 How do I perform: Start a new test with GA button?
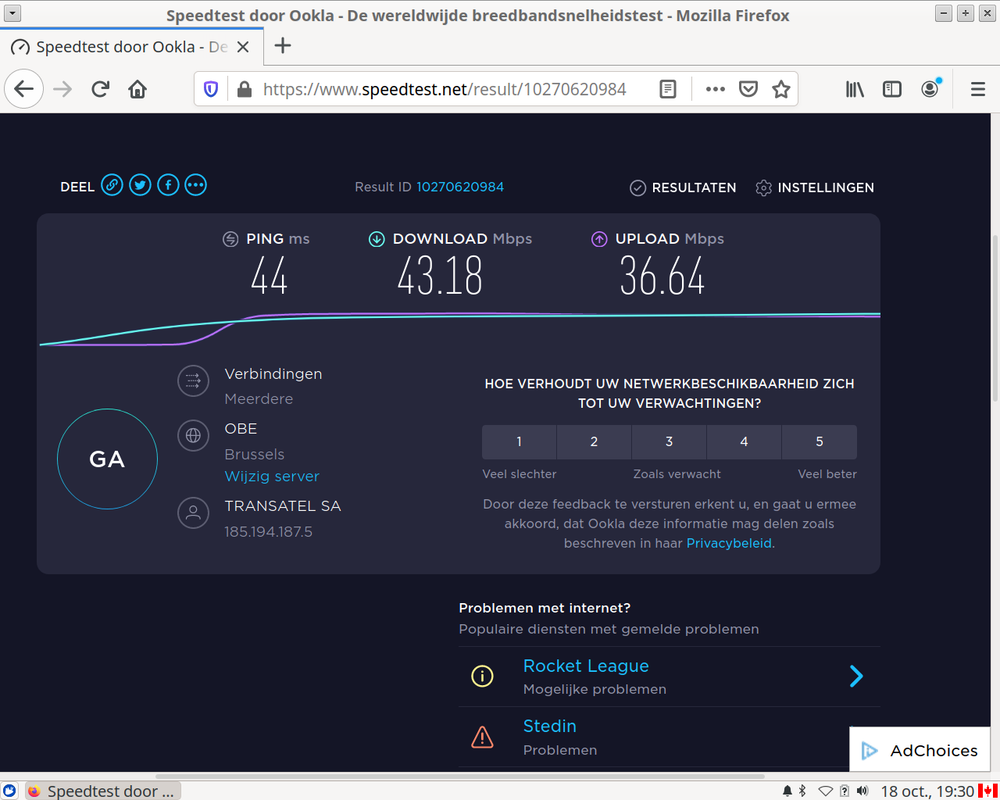tap(107, 459)
